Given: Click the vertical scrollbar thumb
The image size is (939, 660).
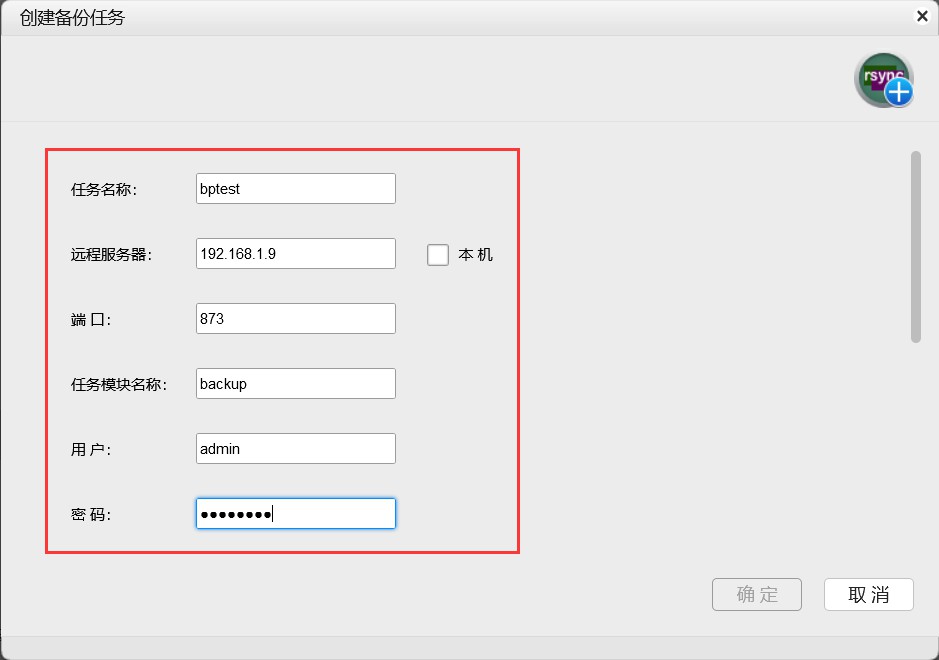Looking at the screenshot, I should click(x=915, y=246).
